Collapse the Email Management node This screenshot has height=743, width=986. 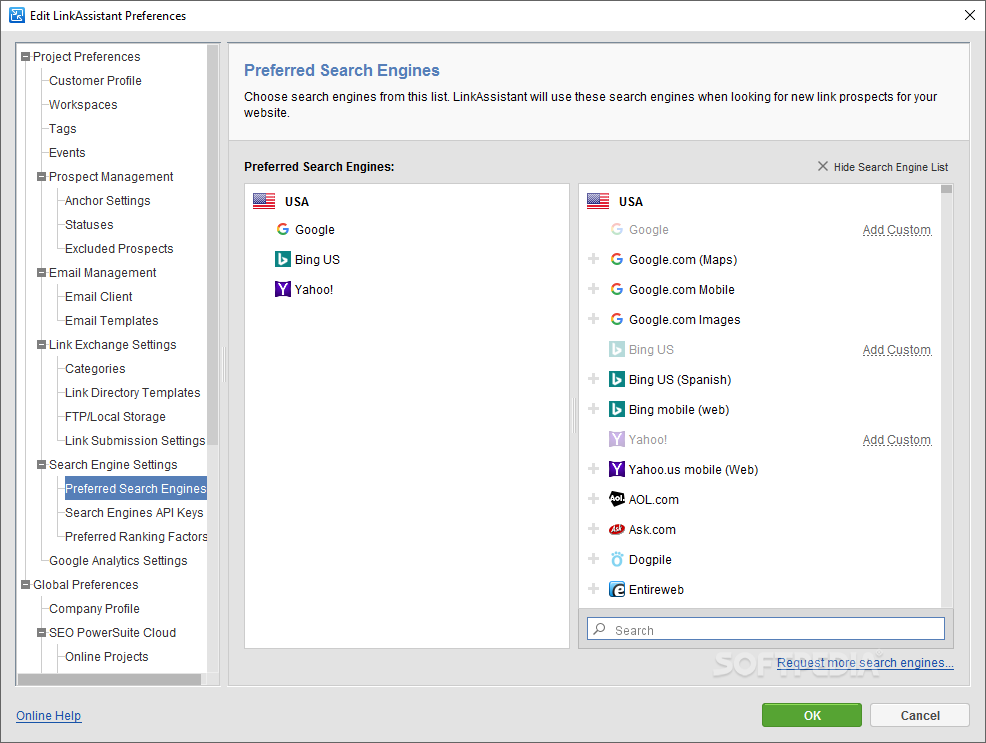42,273
